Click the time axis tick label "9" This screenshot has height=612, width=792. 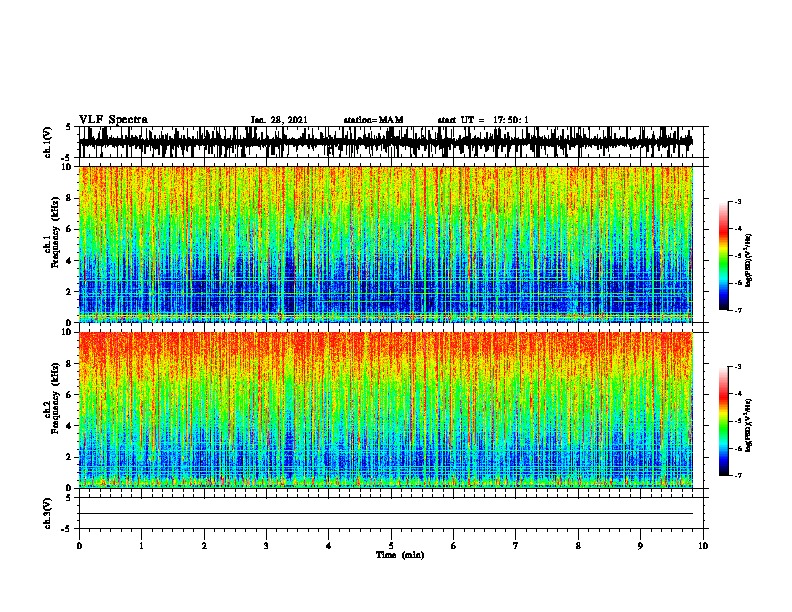[x=640, y=546]
